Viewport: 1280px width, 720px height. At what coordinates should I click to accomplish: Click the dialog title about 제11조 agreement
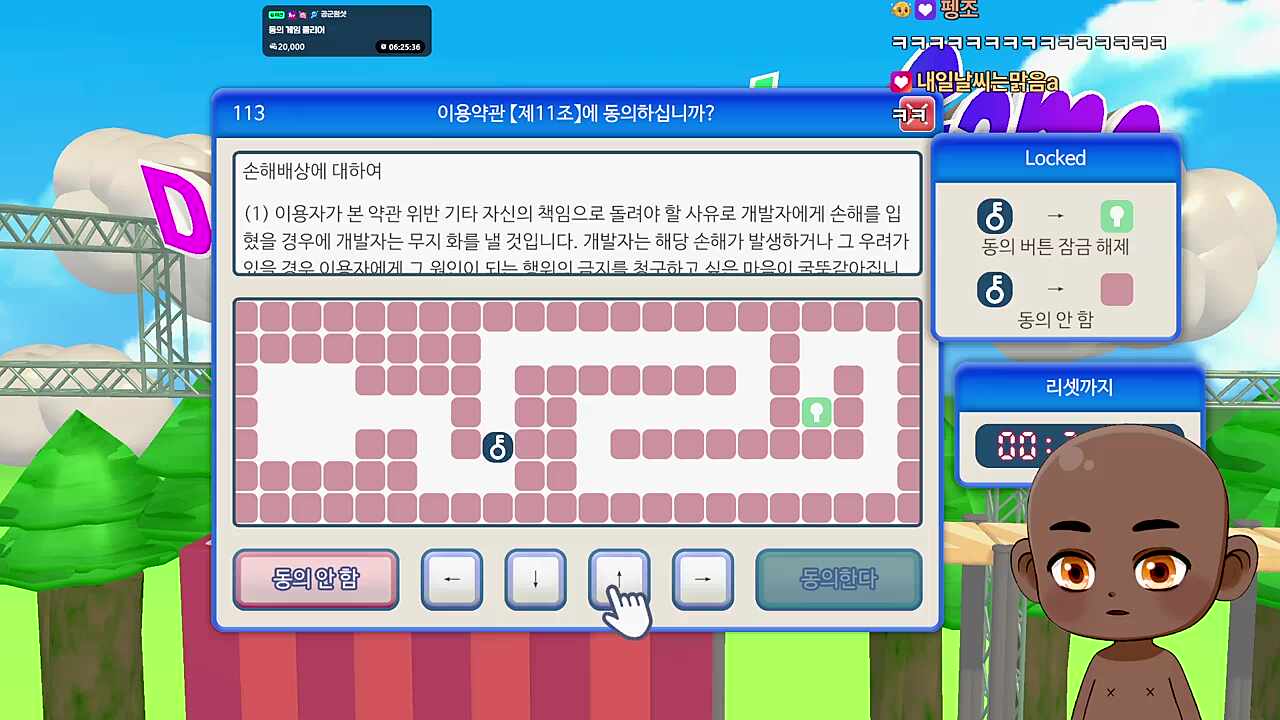click(x=575, y=113)
